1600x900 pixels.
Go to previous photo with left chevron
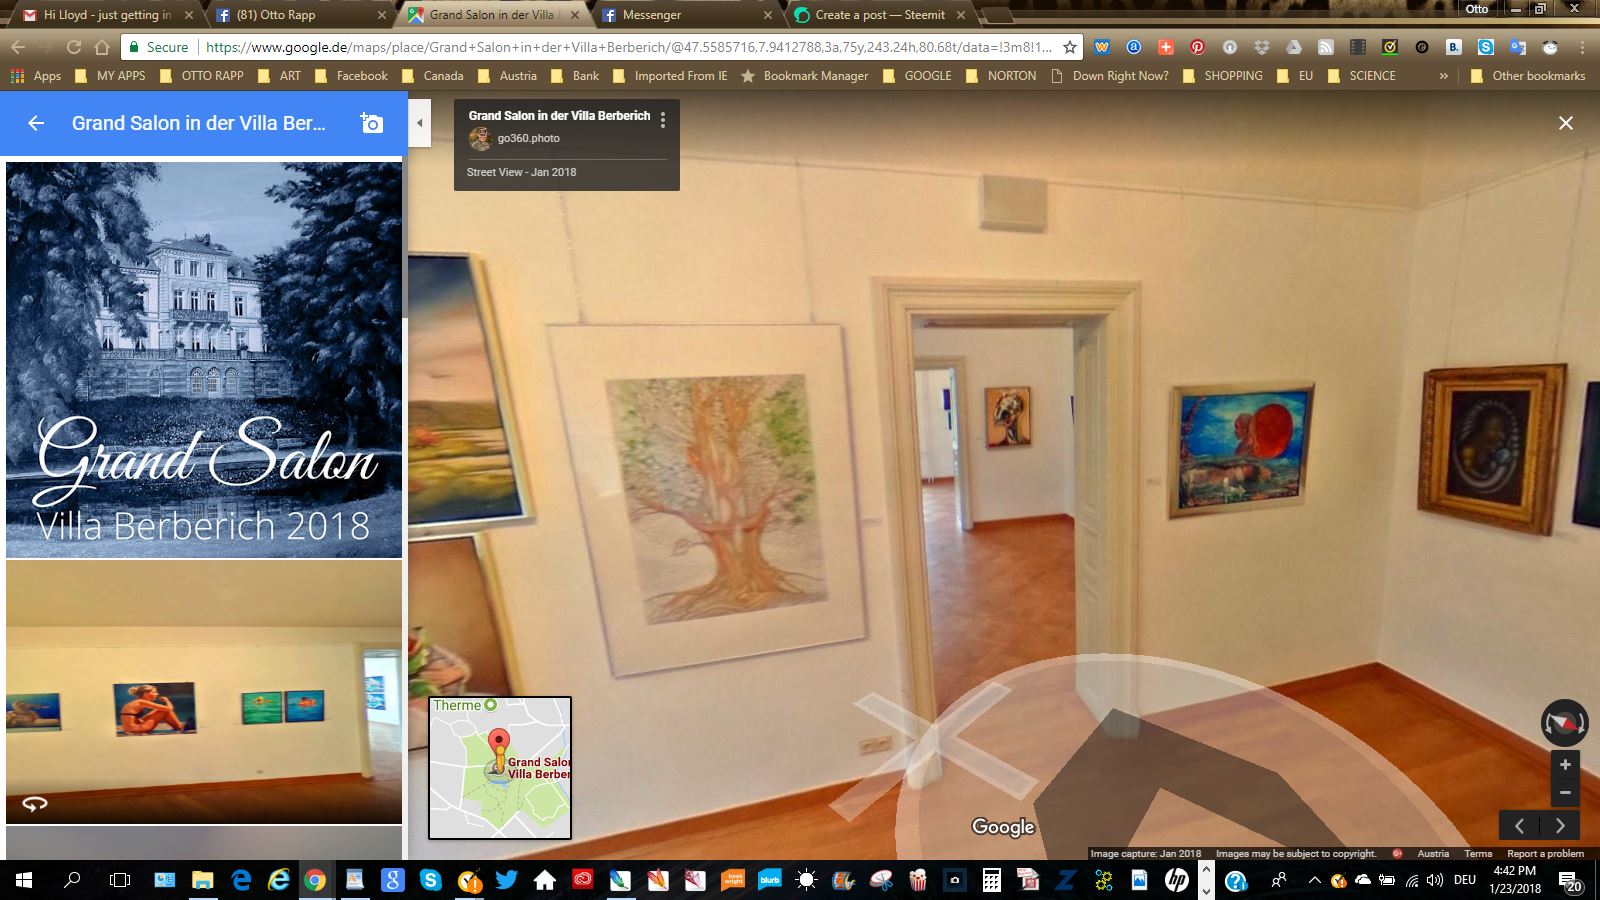click(1519, 826)
